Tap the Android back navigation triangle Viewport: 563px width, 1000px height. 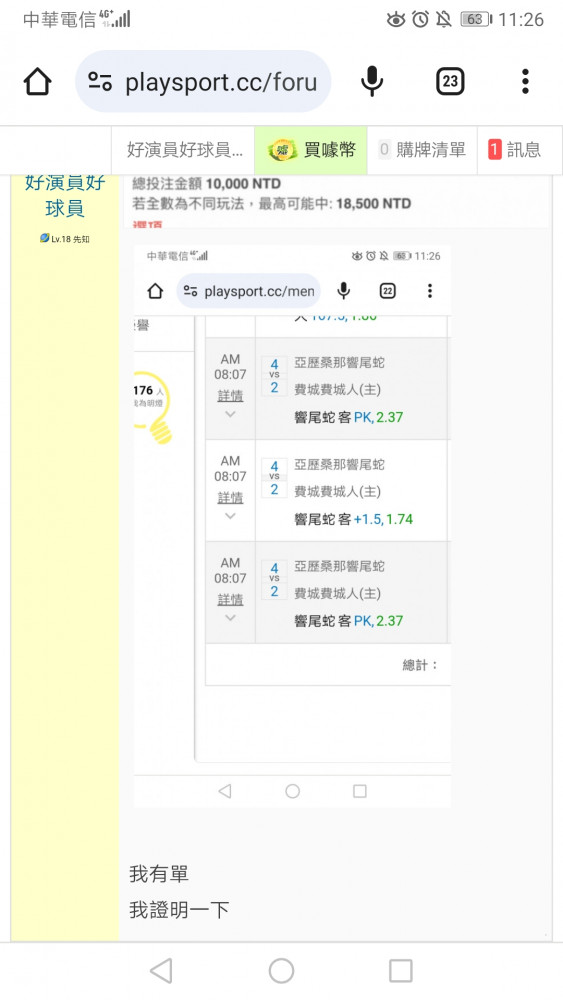tap(161, 971)
